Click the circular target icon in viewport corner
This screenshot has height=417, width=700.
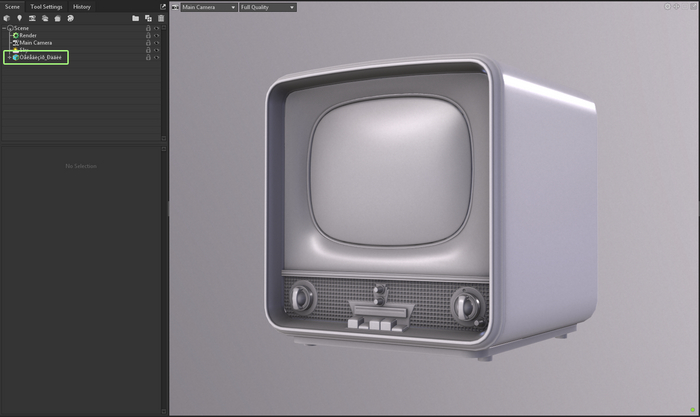pos(667,6)
